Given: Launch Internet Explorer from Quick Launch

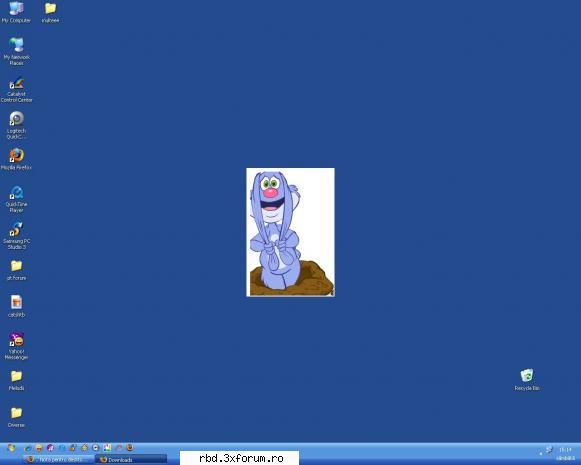Looking at the screenshot, I should coord(28,448).
